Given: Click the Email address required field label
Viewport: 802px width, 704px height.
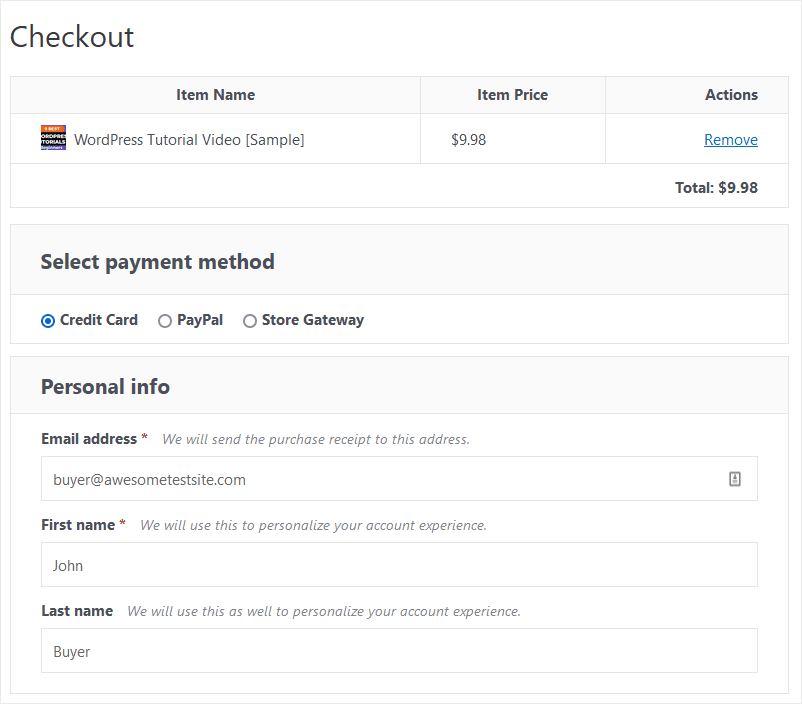Looking at the screenshot, I should (88, 438).
